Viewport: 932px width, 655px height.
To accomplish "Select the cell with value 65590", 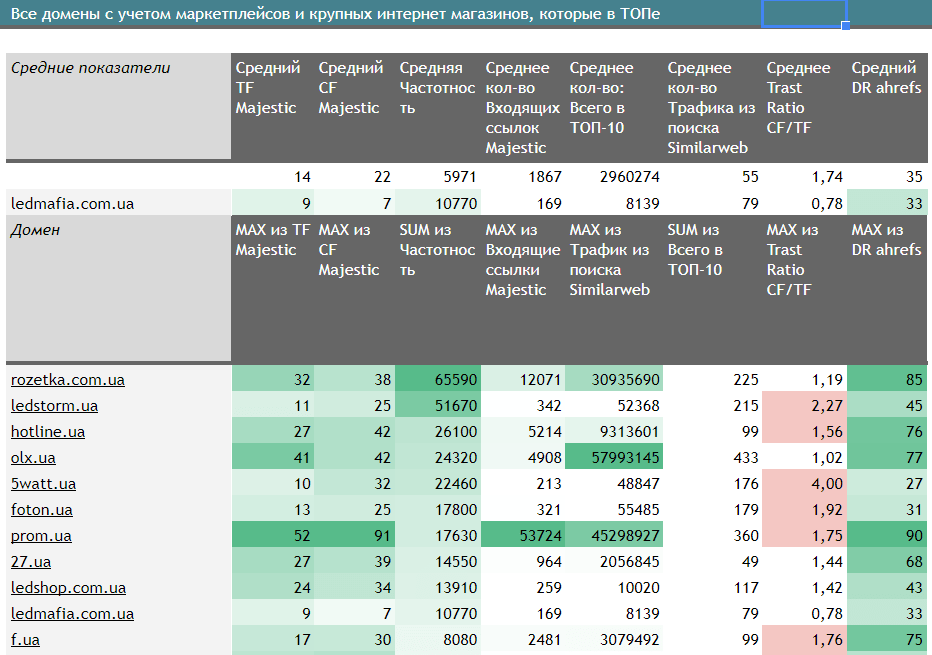I will [438, 380].
